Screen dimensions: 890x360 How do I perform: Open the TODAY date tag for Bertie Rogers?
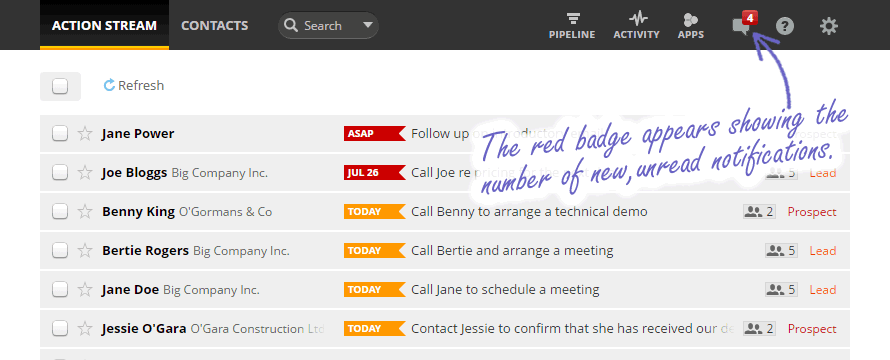point(375,250)
